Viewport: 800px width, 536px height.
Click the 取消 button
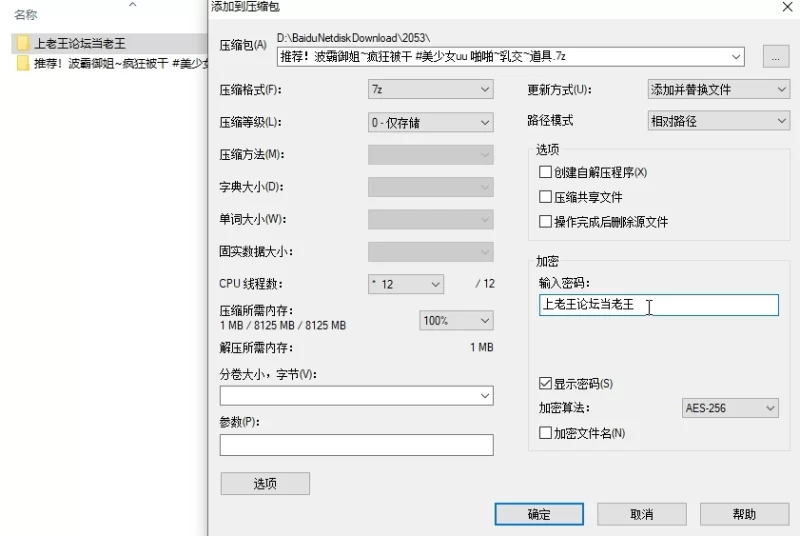click(x=641, y=514)
